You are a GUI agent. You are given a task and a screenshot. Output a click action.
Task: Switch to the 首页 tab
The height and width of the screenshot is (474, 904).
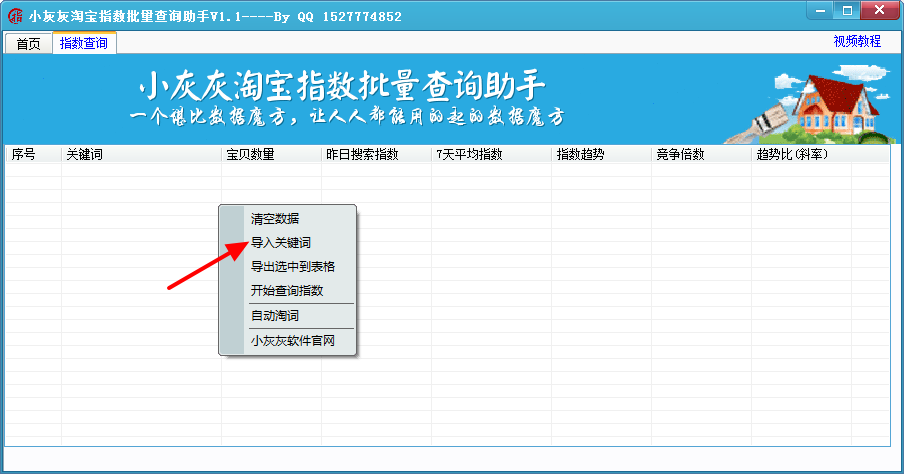coord(28,43)
